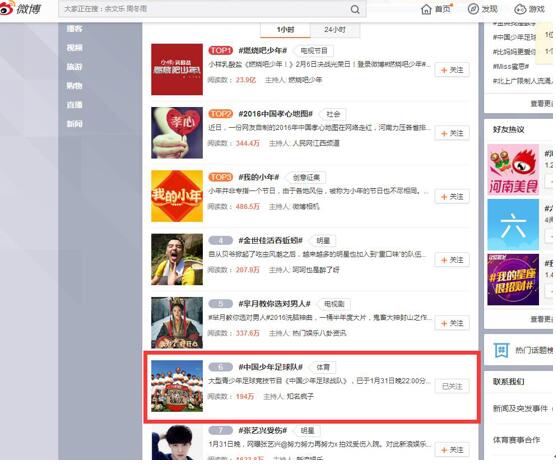556x464 pixels.
Task: Click the 电视节目 category tag
Action: point(314,51)
